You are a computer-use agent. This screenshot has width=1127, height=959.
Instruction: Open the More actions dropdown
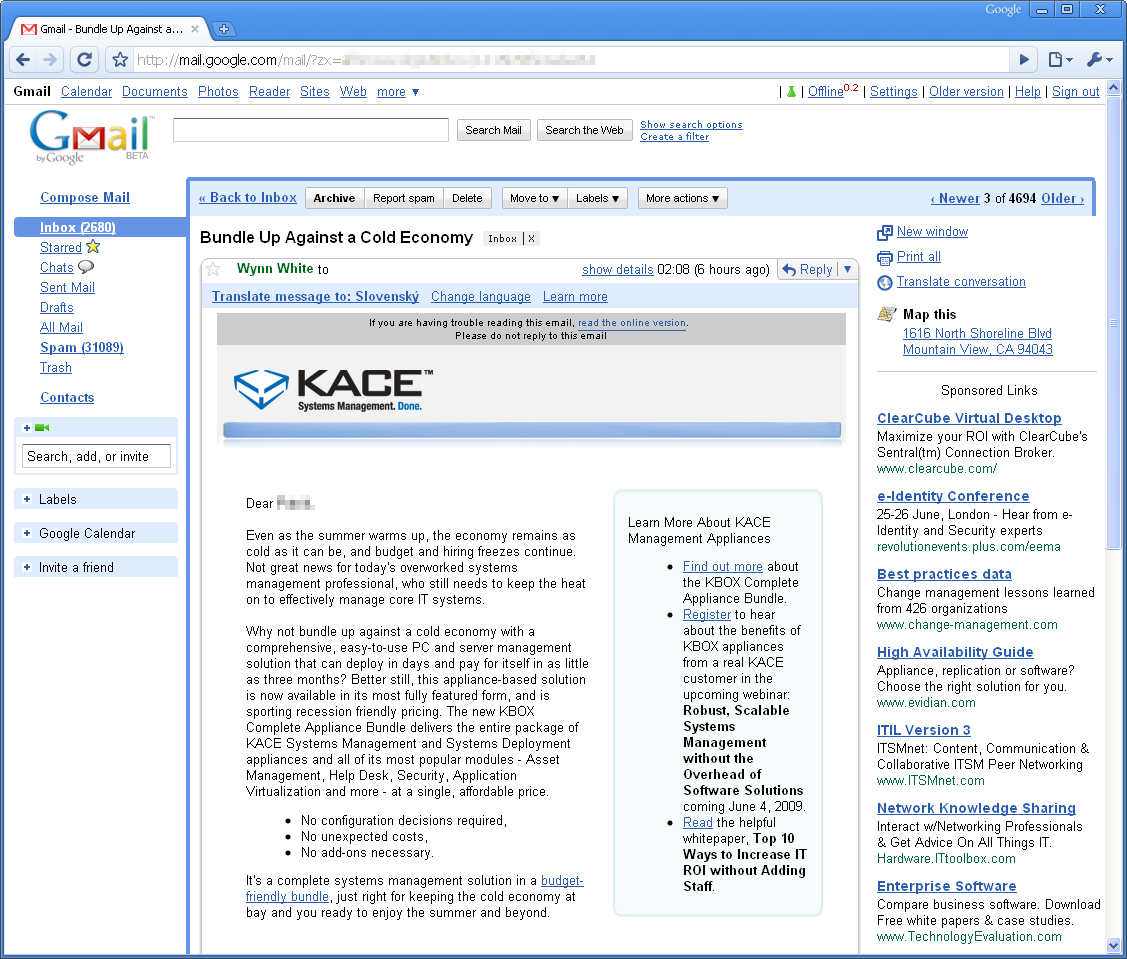point(682,198)
